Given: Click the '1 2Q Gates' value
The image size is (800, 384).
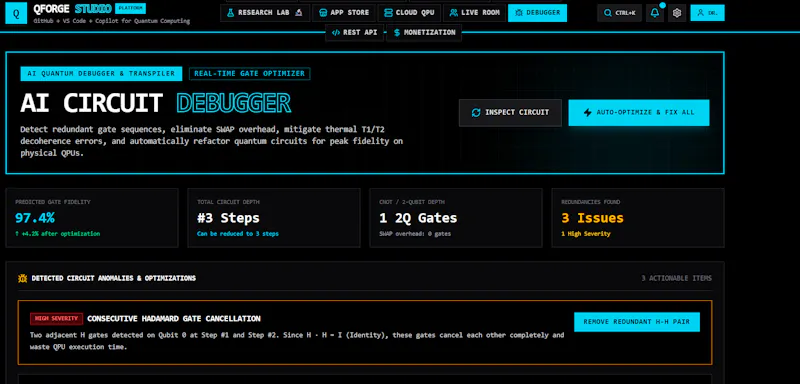Looking at the screenshot, I should [418, 218].
